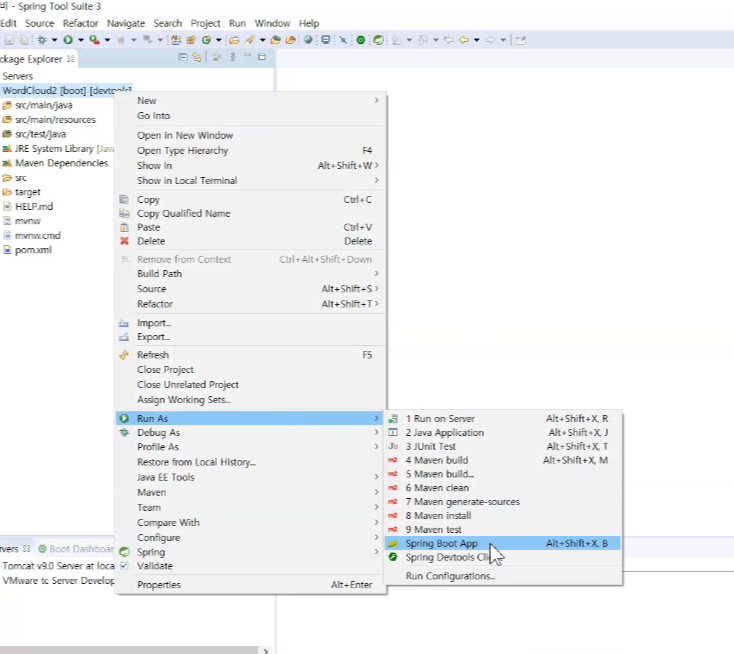This screenshot has width=734, height=654.
Task: Click Delete with red X icon
Action: [x=250, y=241]
